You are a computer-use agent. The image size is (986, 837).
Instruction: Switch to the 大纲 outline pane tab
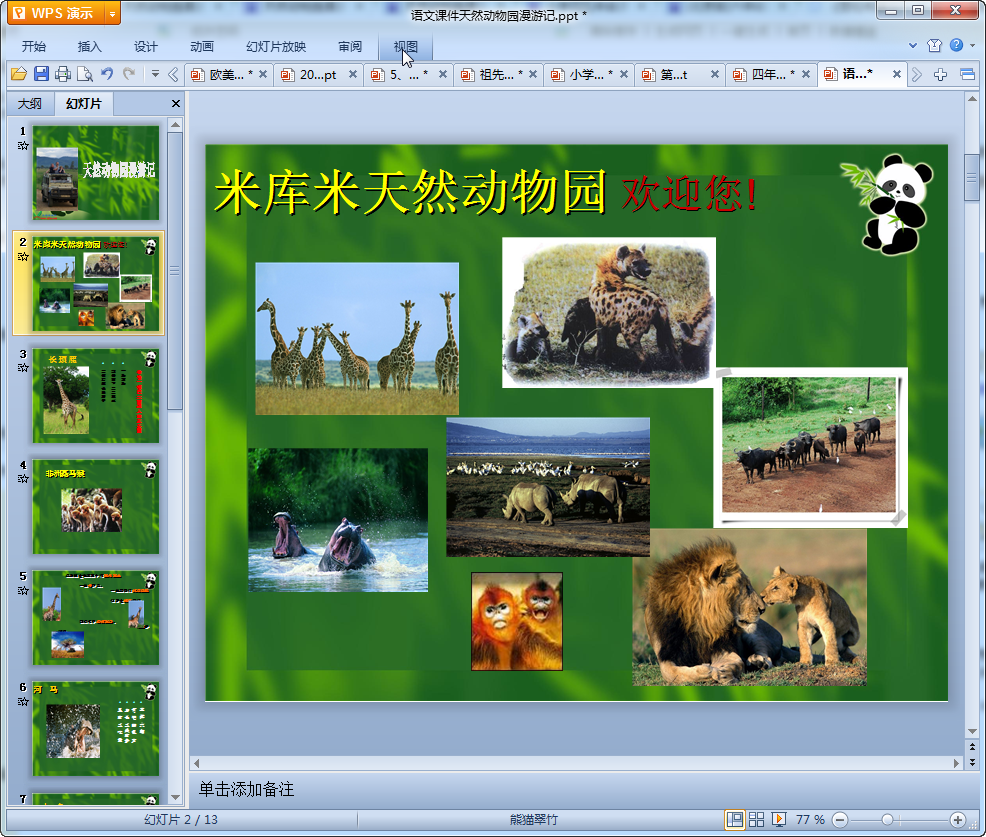pos(30,103)
